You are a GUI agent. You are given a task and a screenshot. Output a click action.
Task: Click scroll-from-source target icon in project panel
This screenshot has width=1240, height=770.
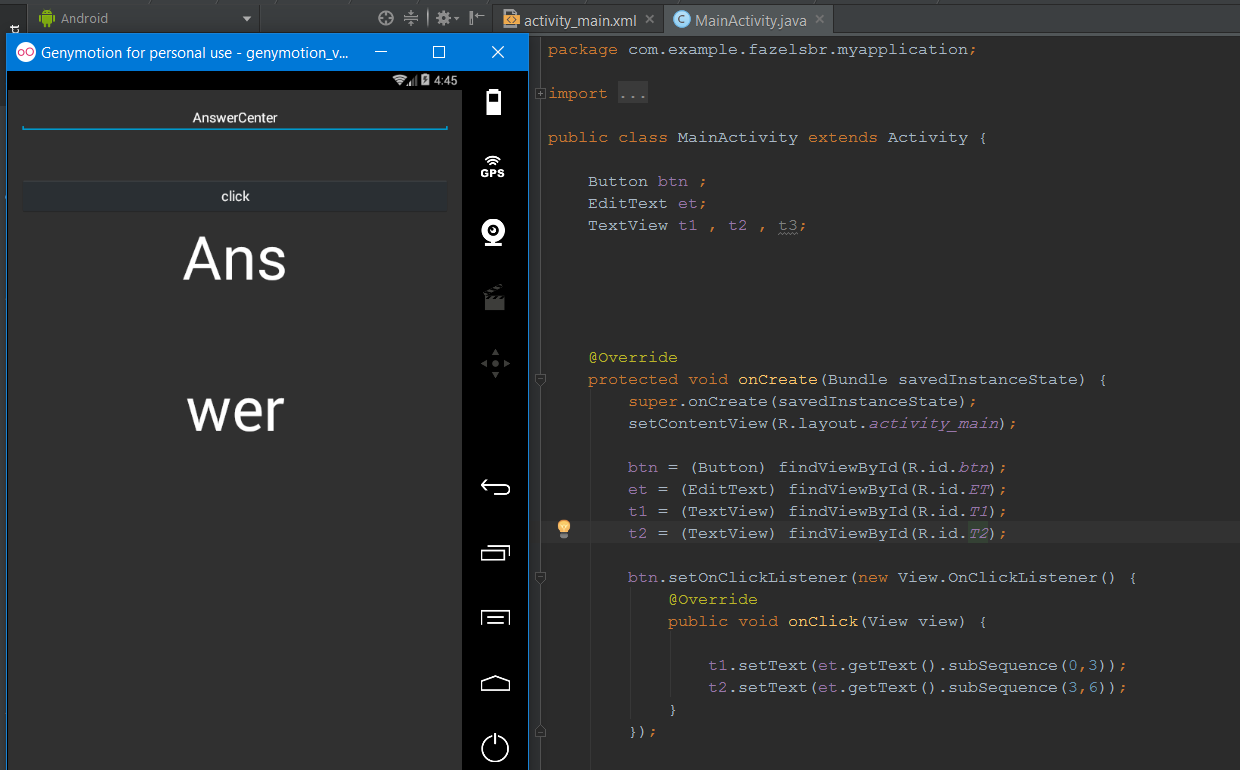(x=386, y=18)
